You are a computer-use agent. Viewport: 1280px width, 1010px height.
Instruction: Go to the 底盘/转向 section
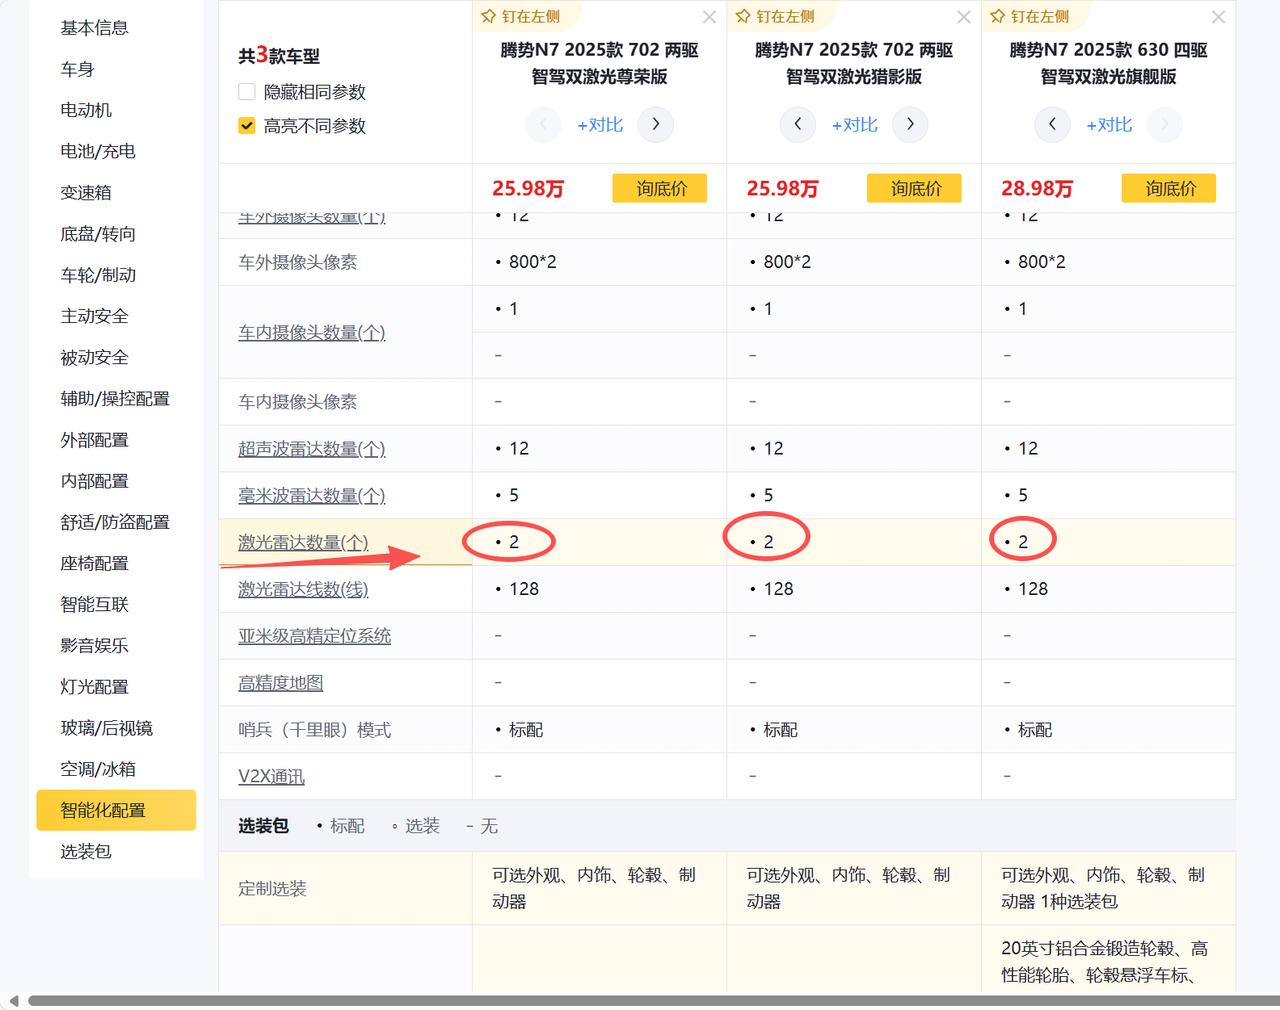(98, 234)
